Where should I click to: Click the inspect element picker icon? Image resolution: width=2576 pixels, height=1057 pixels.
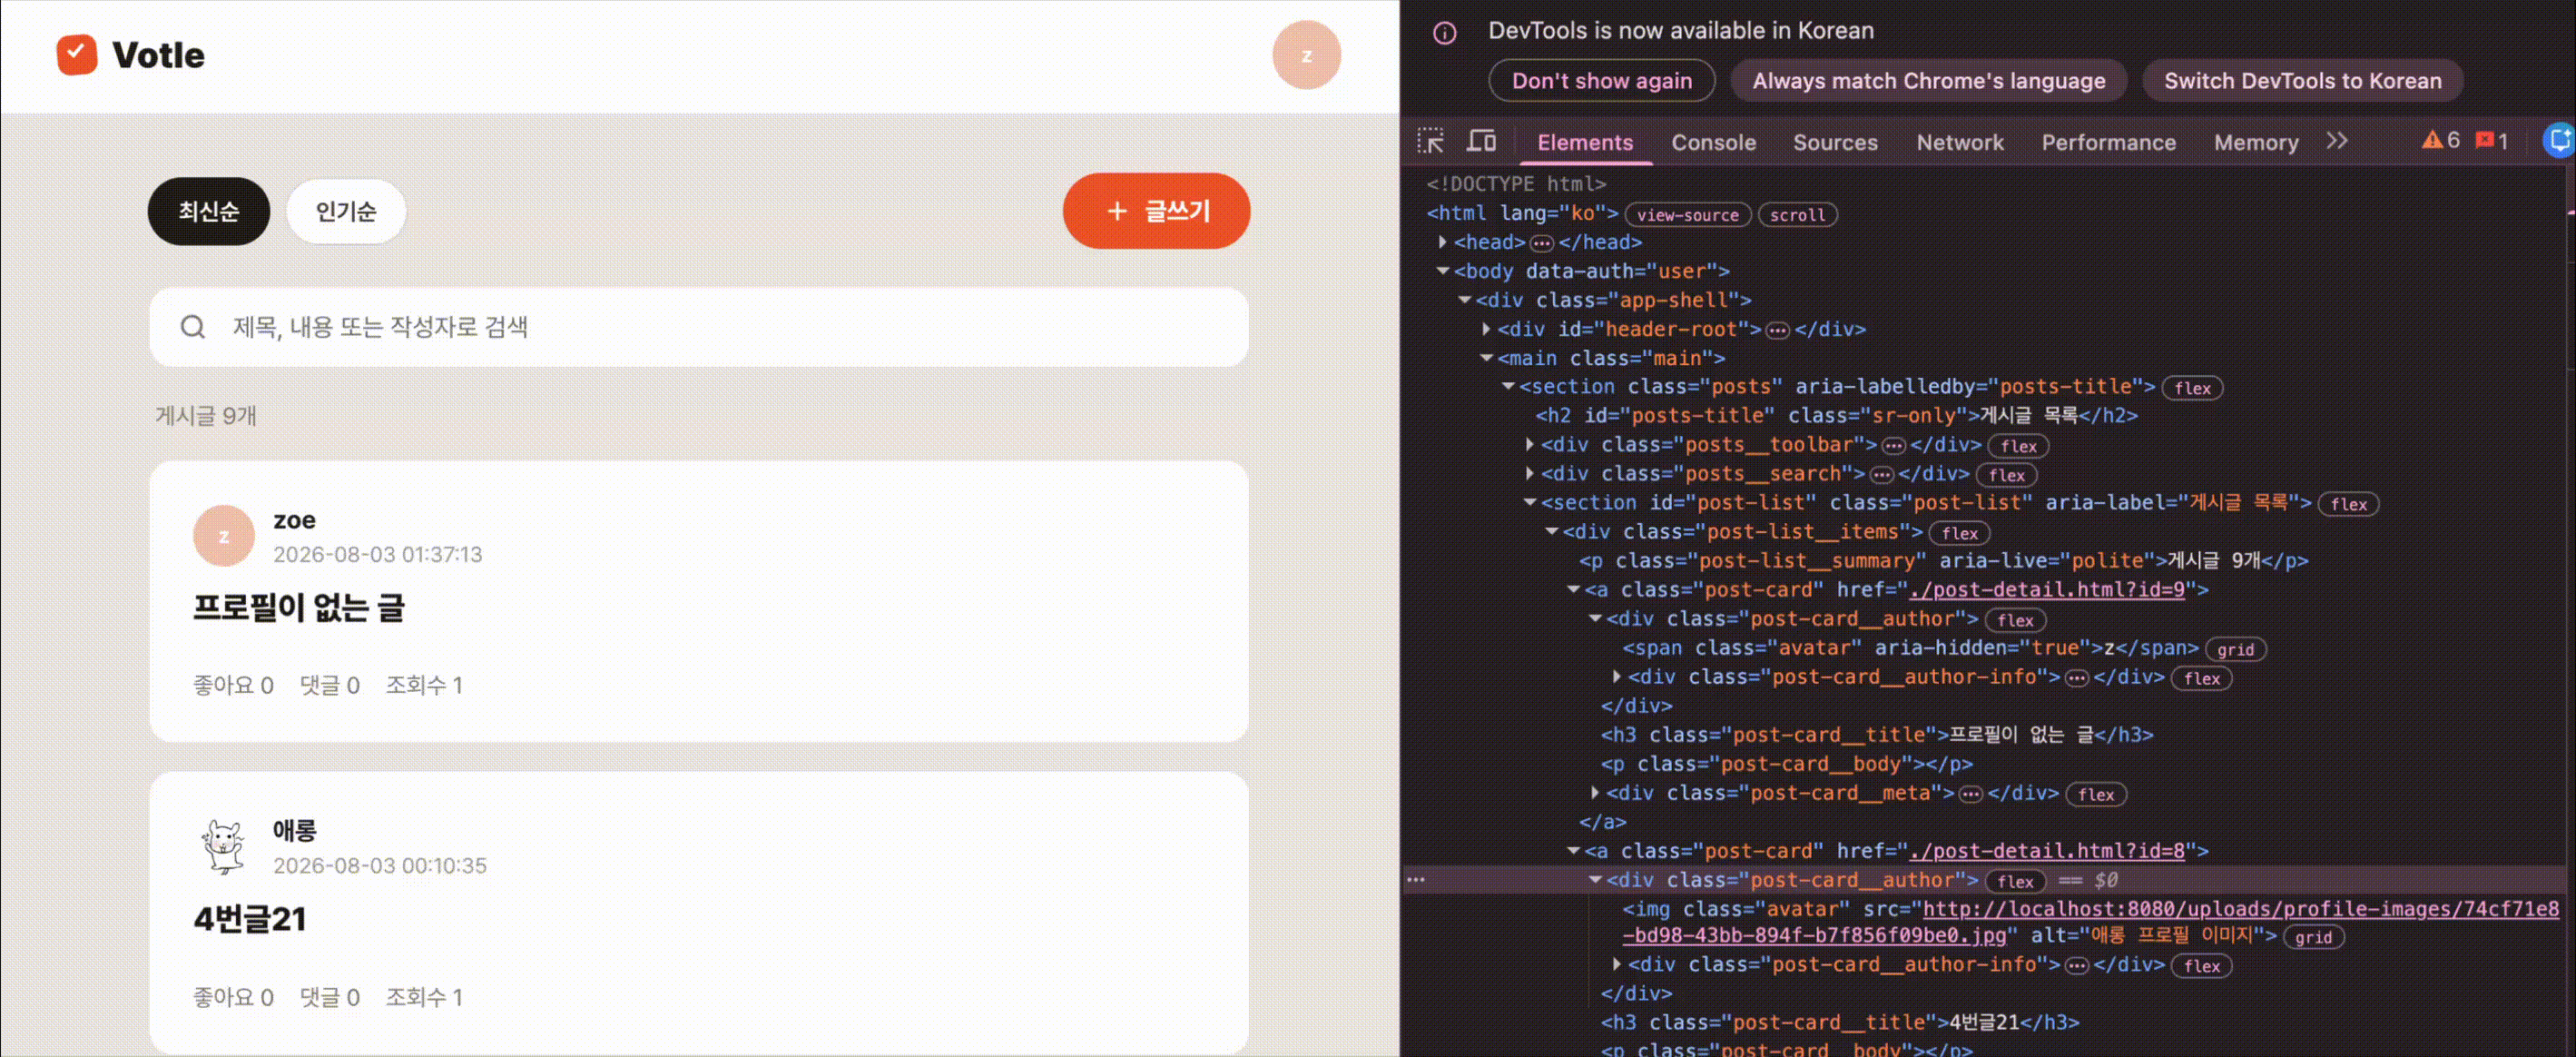tap(1431, 141)
